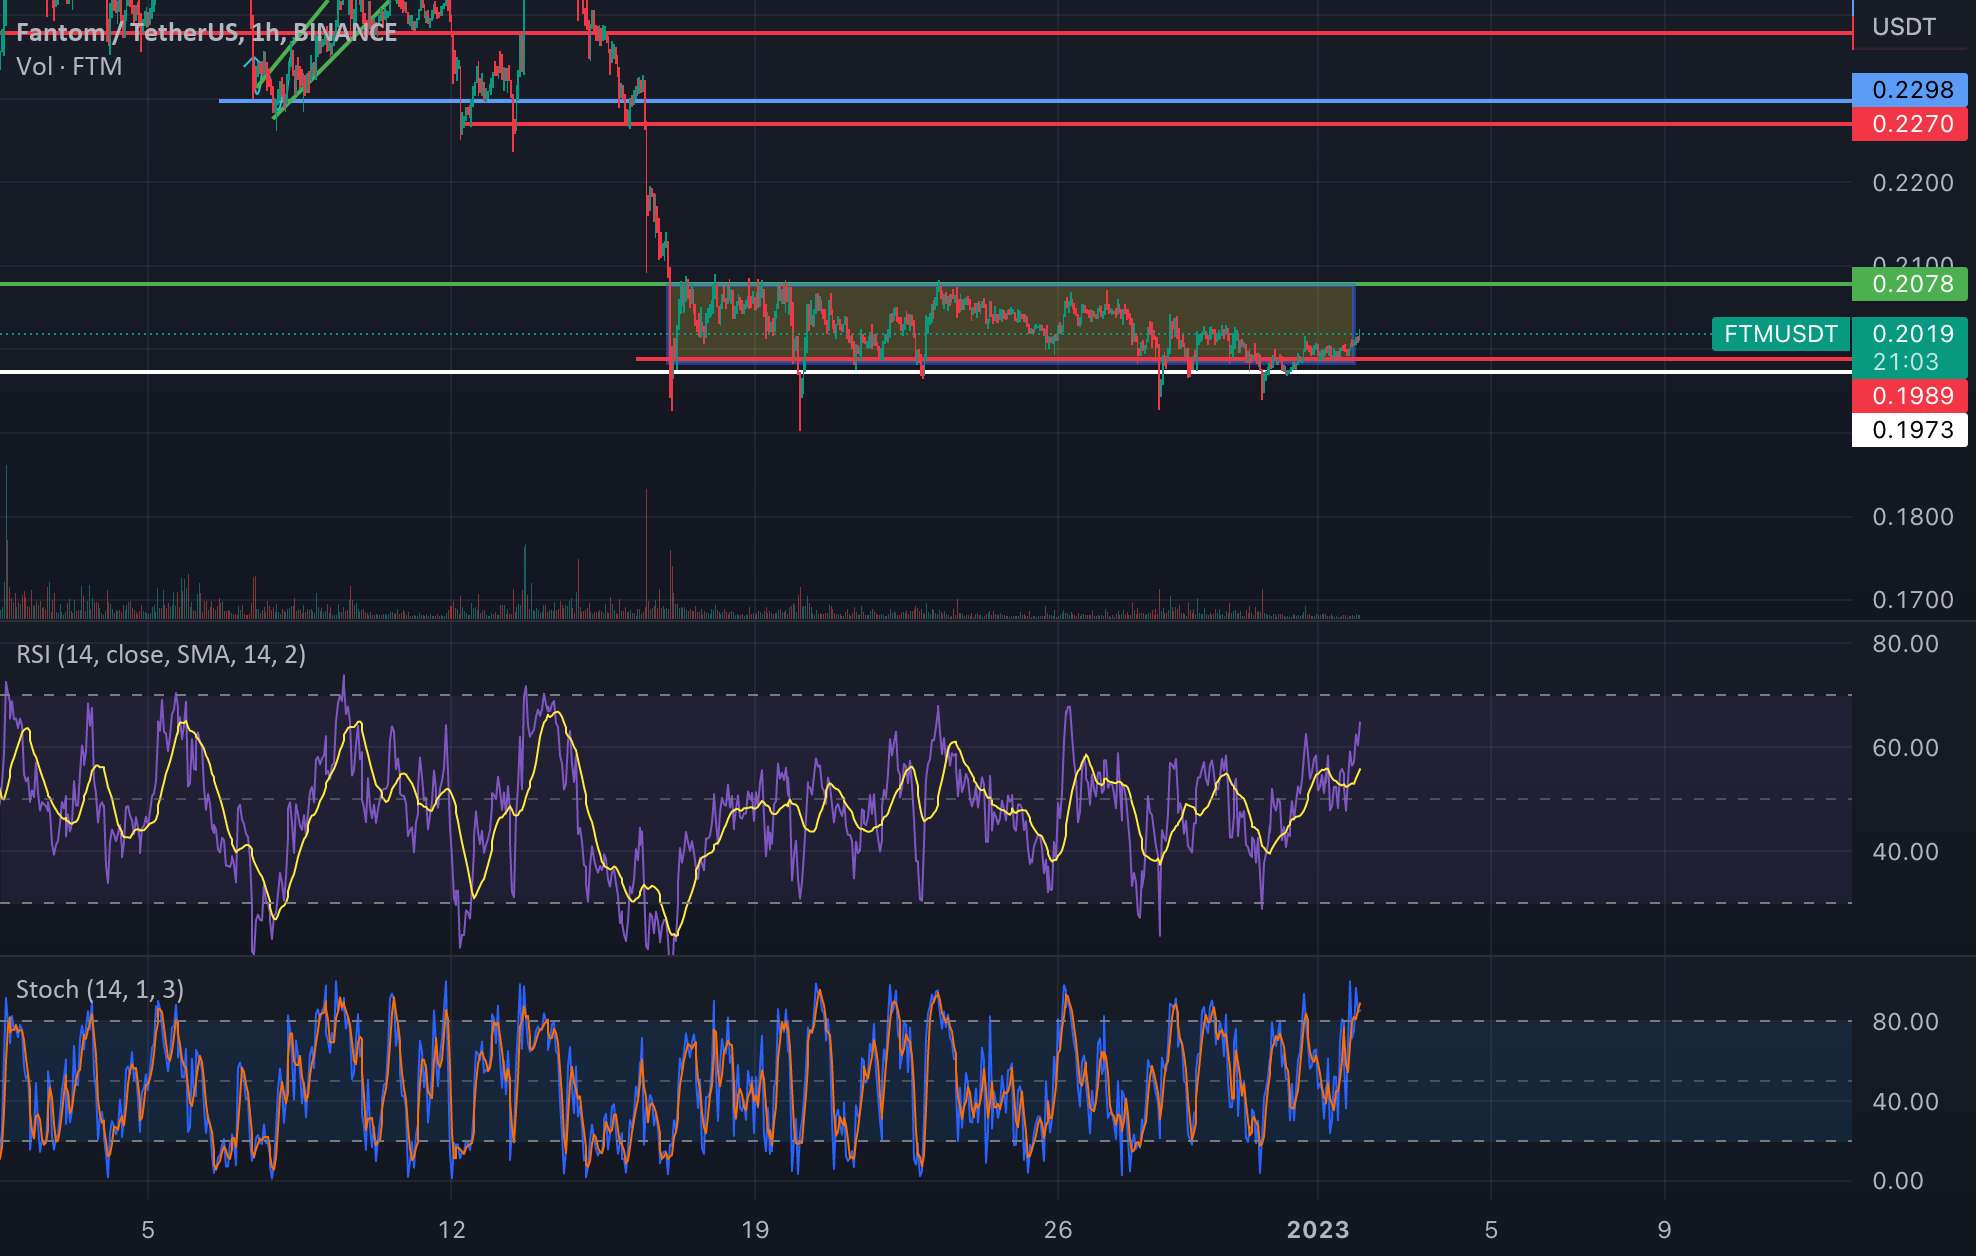The width and height of the screenshot is (1976, 1256).
Task: Click the 0.1700 price axis value
Action: pos(1912,600)
